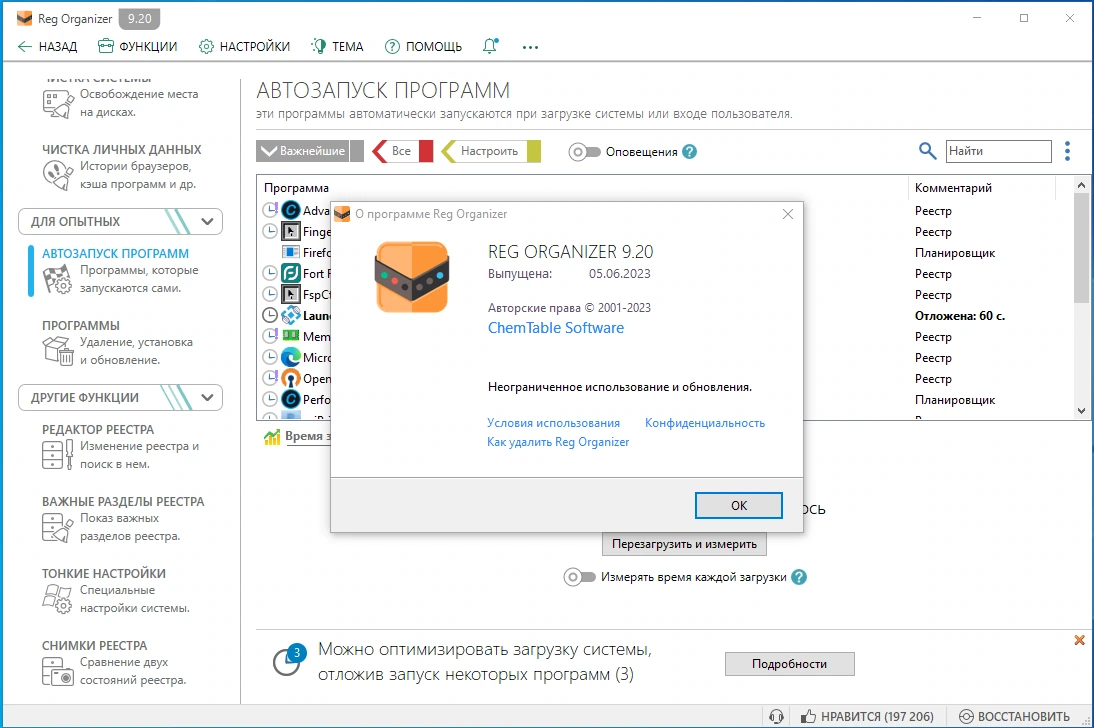
Task: Click version badge 9.20 in title bar
Action: pyautogui.click(x=140, y=19)
